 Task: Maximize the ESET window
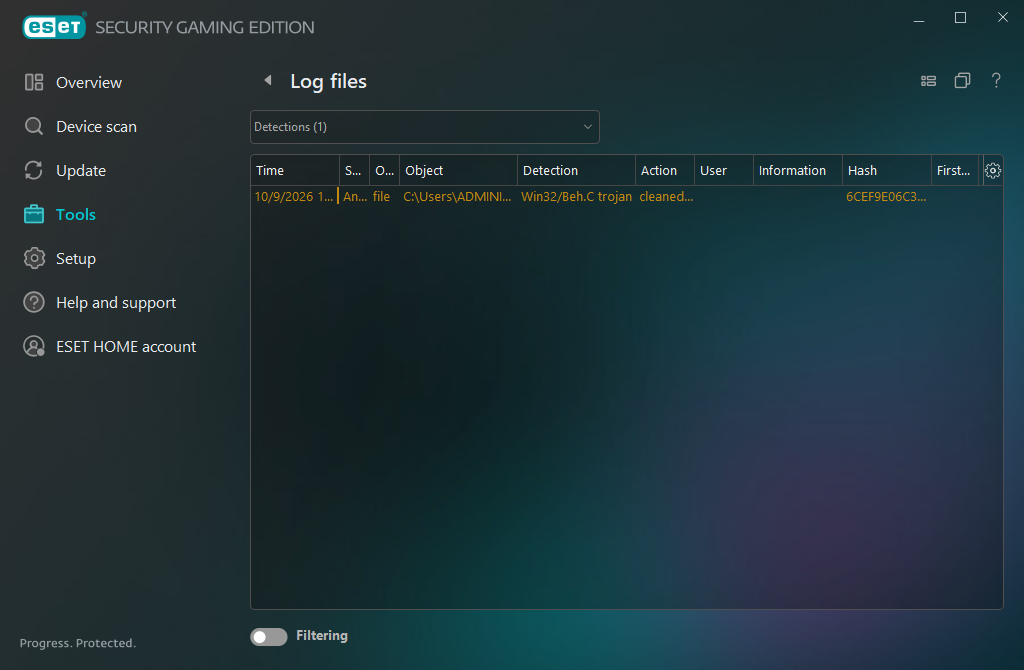point(961,18)
